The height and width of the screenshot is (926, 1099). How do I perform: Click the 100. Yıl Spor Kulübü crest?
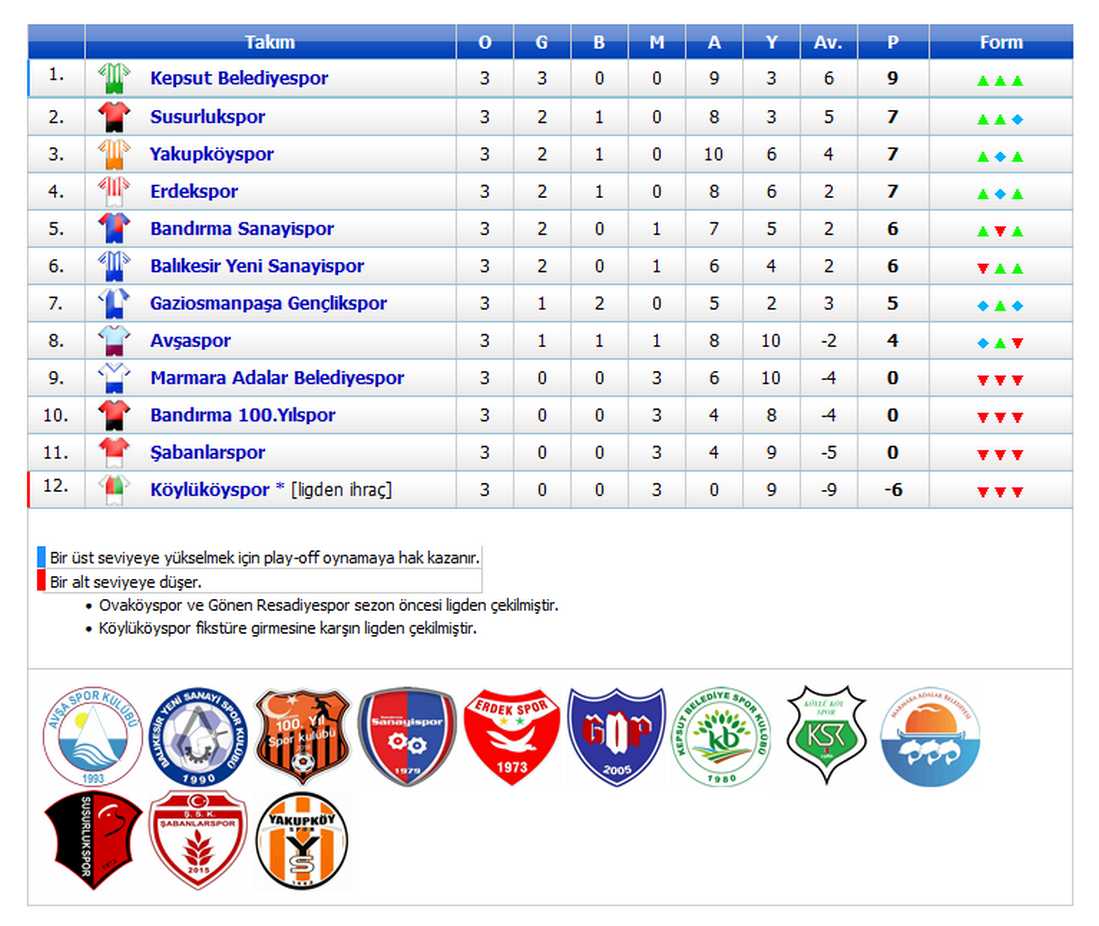click(302, 737)
